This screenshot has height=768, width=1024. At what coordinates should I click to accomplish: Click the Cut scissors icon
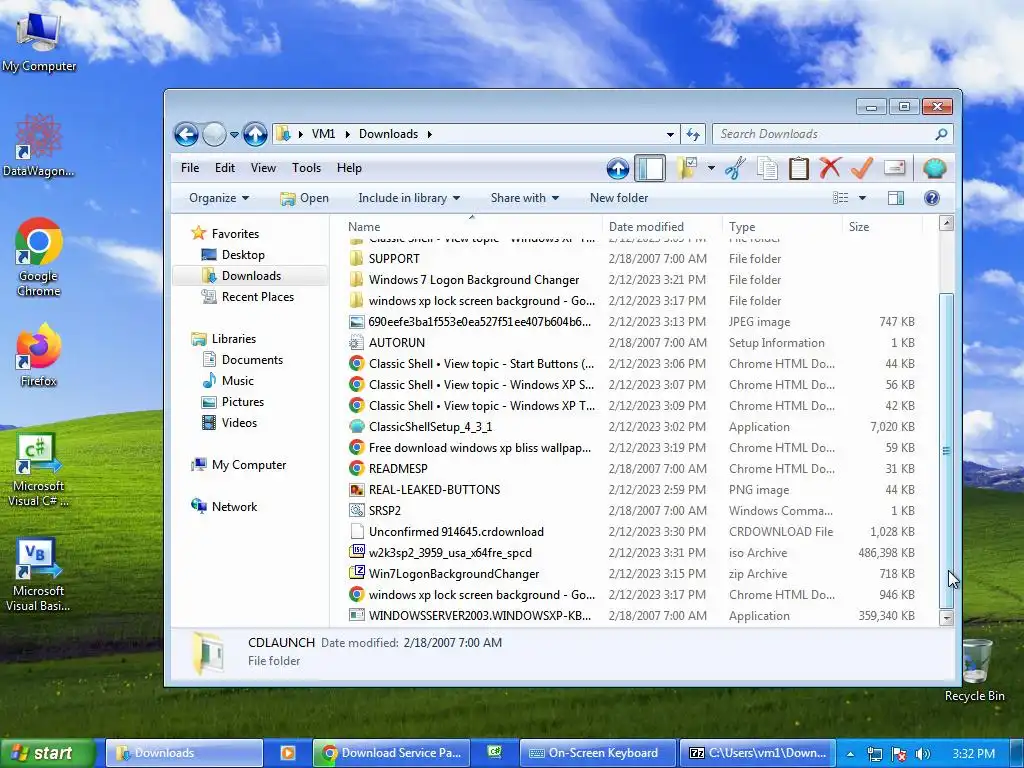[736, 168]
